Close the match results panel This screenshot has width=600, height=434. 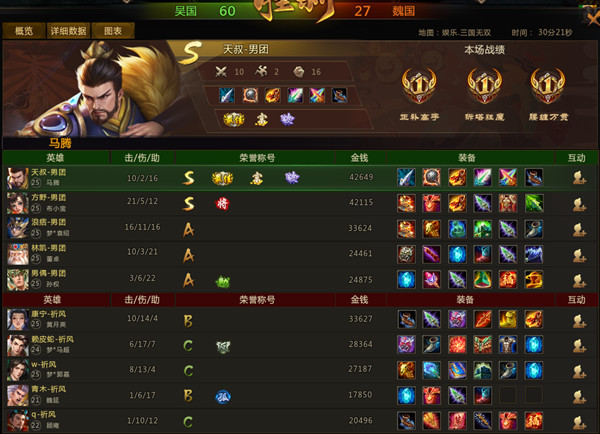click(593, 16)
